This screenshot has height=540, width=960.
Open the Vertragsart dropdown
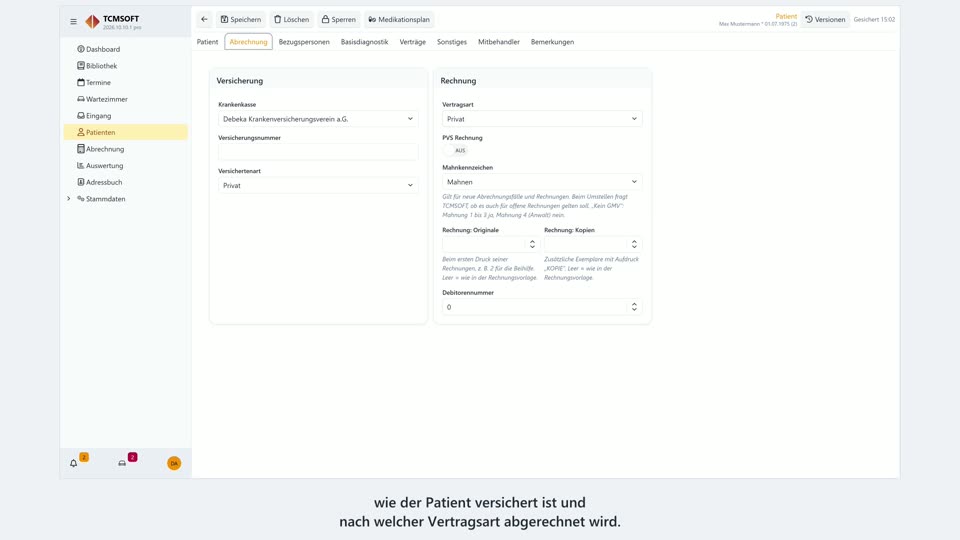[x=542, y=119]
